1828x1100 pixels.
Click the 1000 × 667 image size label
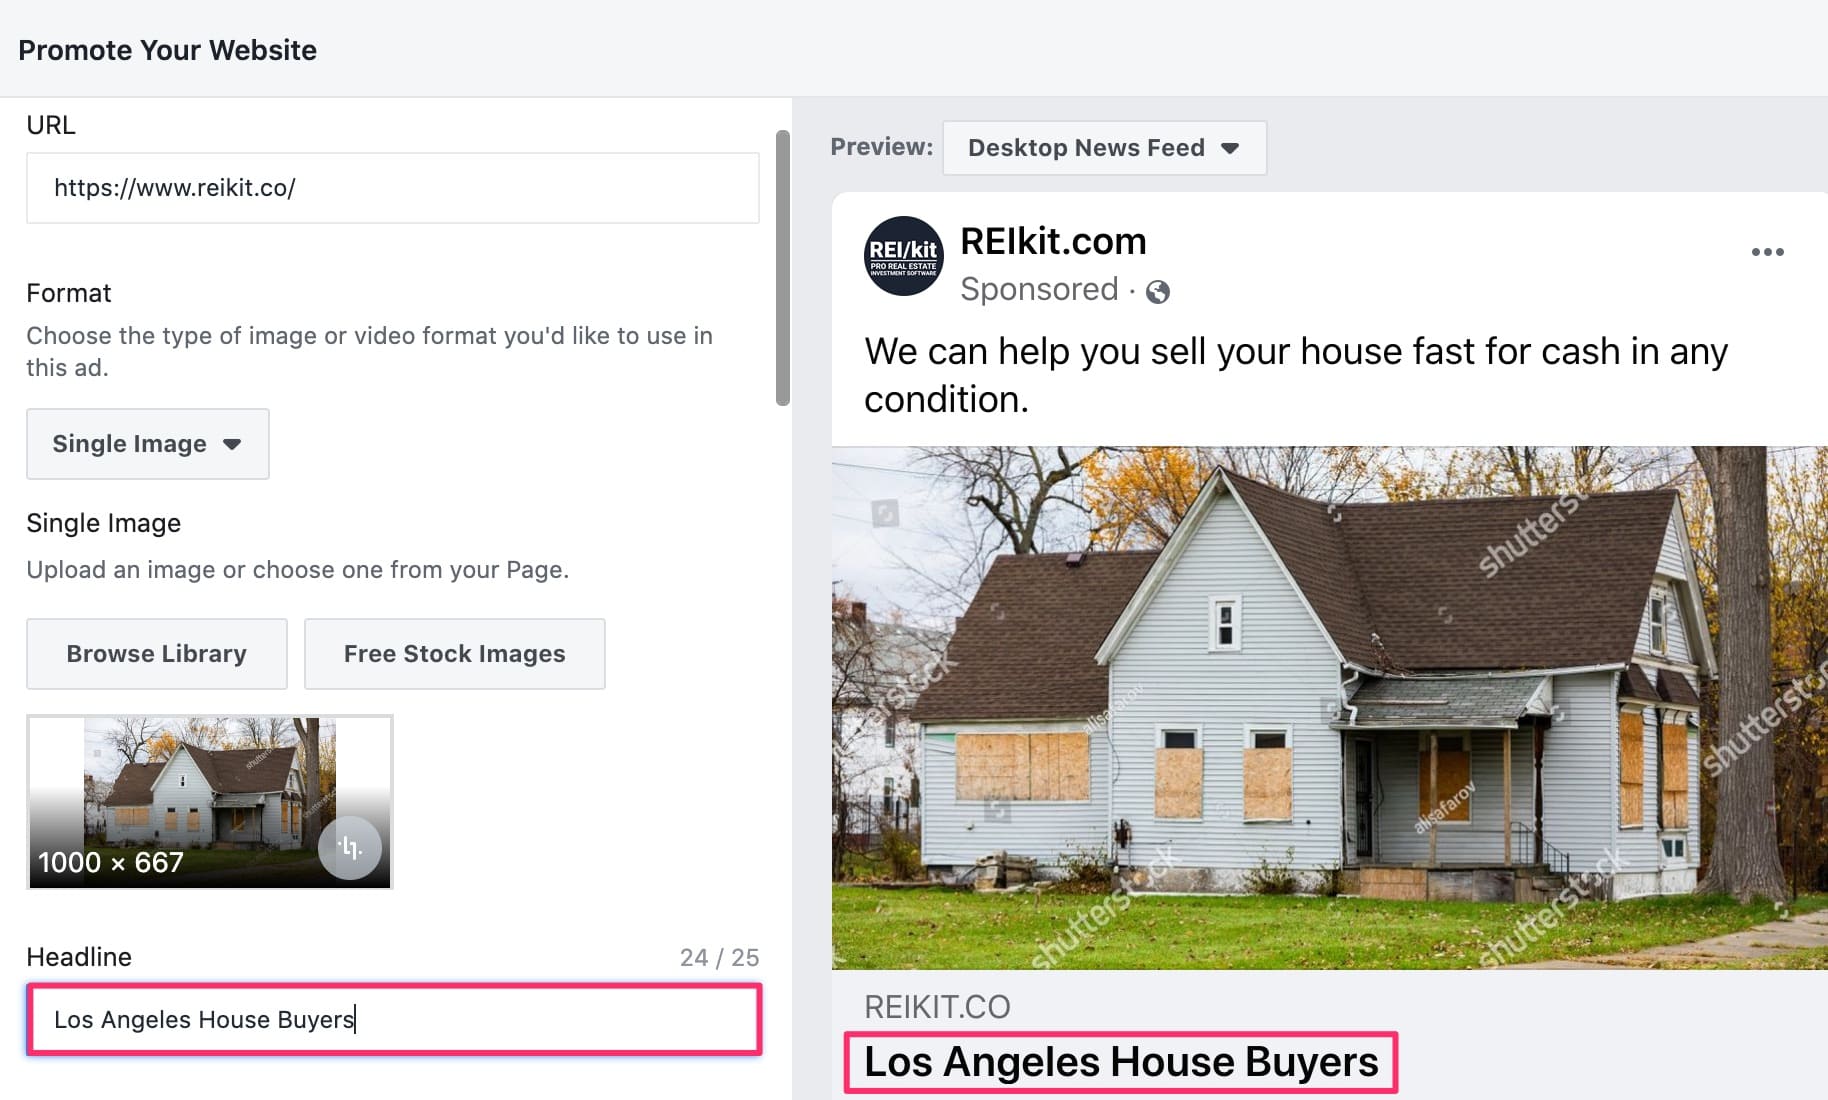(x=111, y=863)
